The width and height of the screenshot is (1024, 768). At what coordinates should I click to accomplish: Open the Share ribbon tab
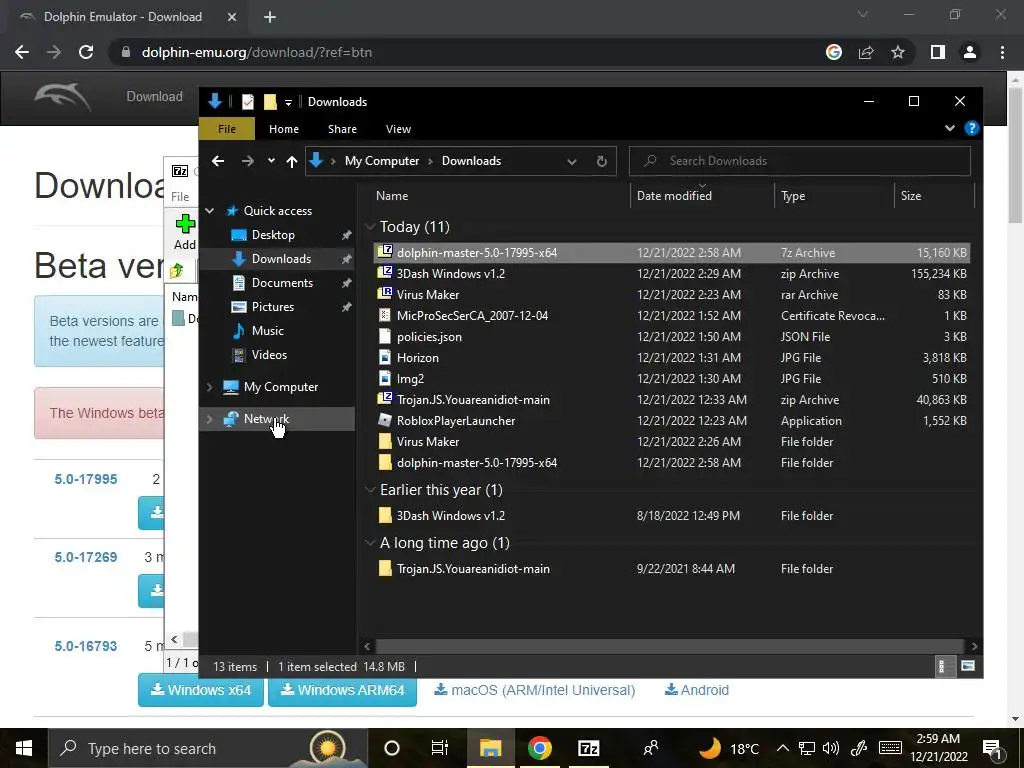click(342, 129)
